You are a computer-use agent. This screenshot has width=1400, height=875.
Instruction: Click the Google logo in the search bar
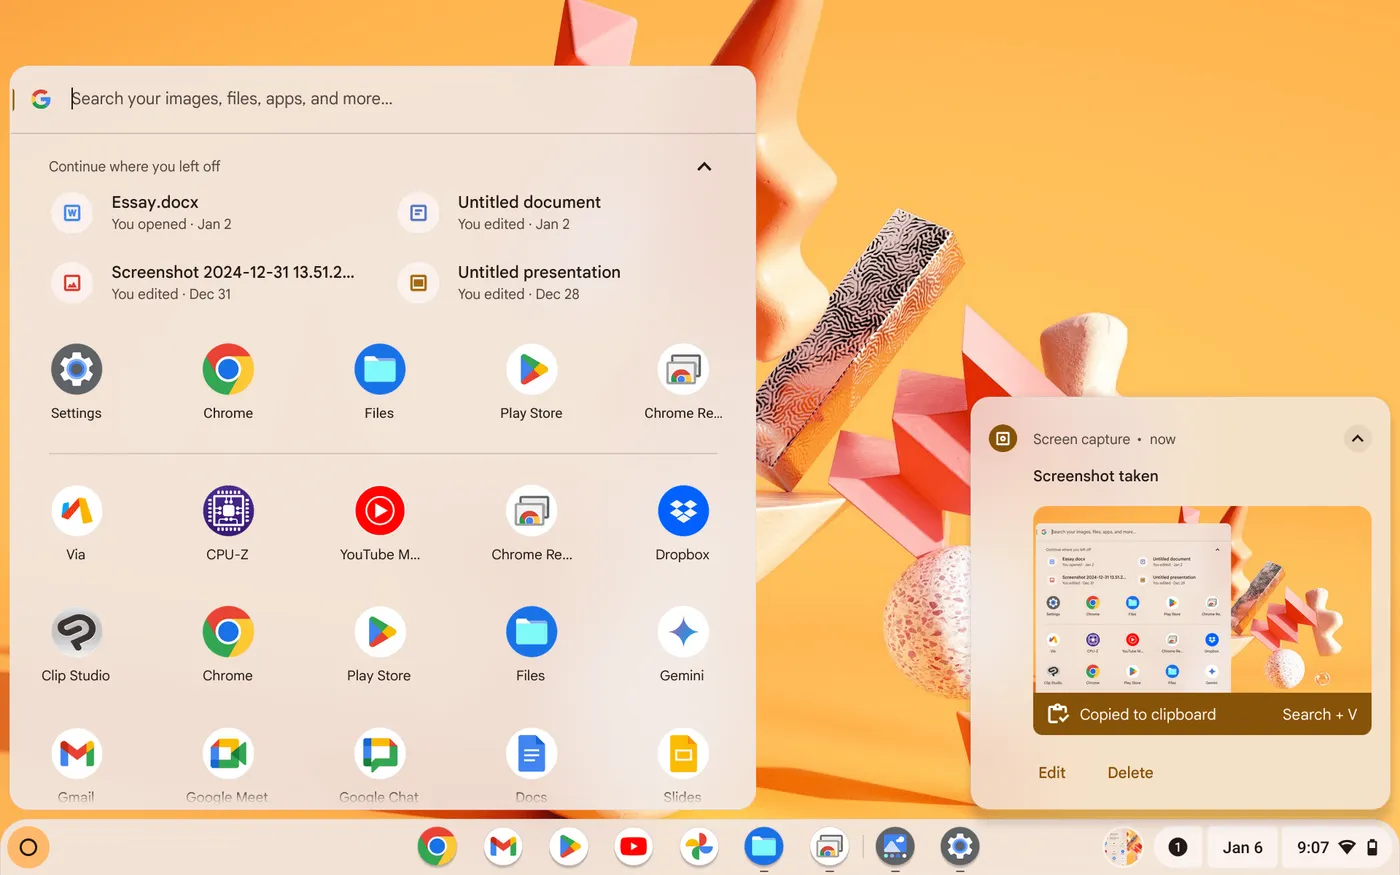tap(41, 99)
